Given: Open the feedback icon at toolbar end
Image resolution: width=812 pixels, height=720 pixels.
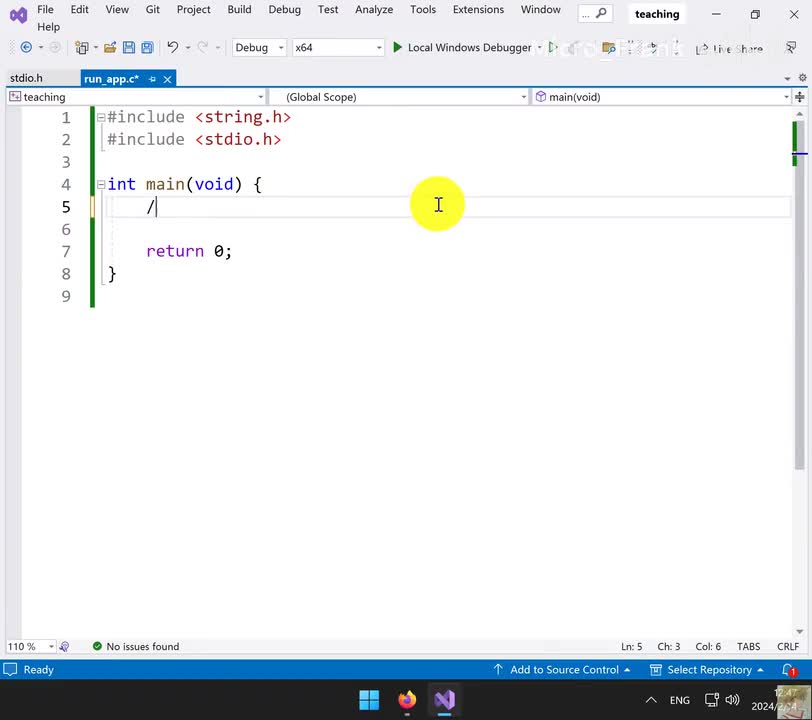Looking at the screenshot, I should tap(791, 48).
